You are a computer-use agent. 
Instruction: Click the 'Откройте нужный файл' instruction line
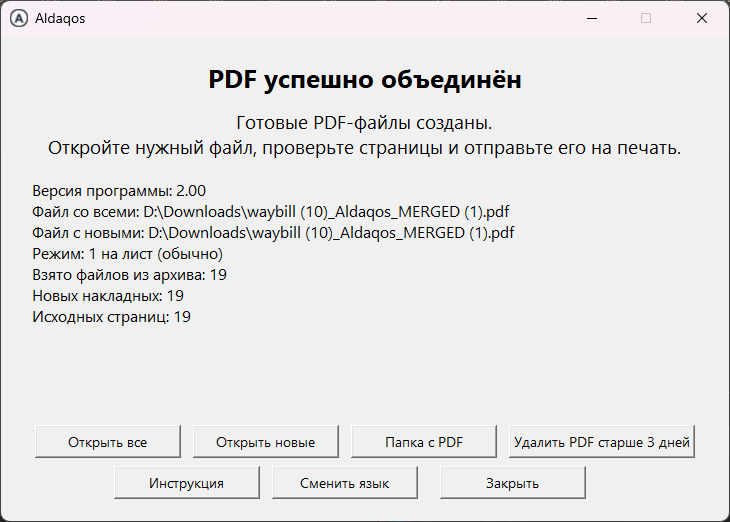tap(365, 148)
